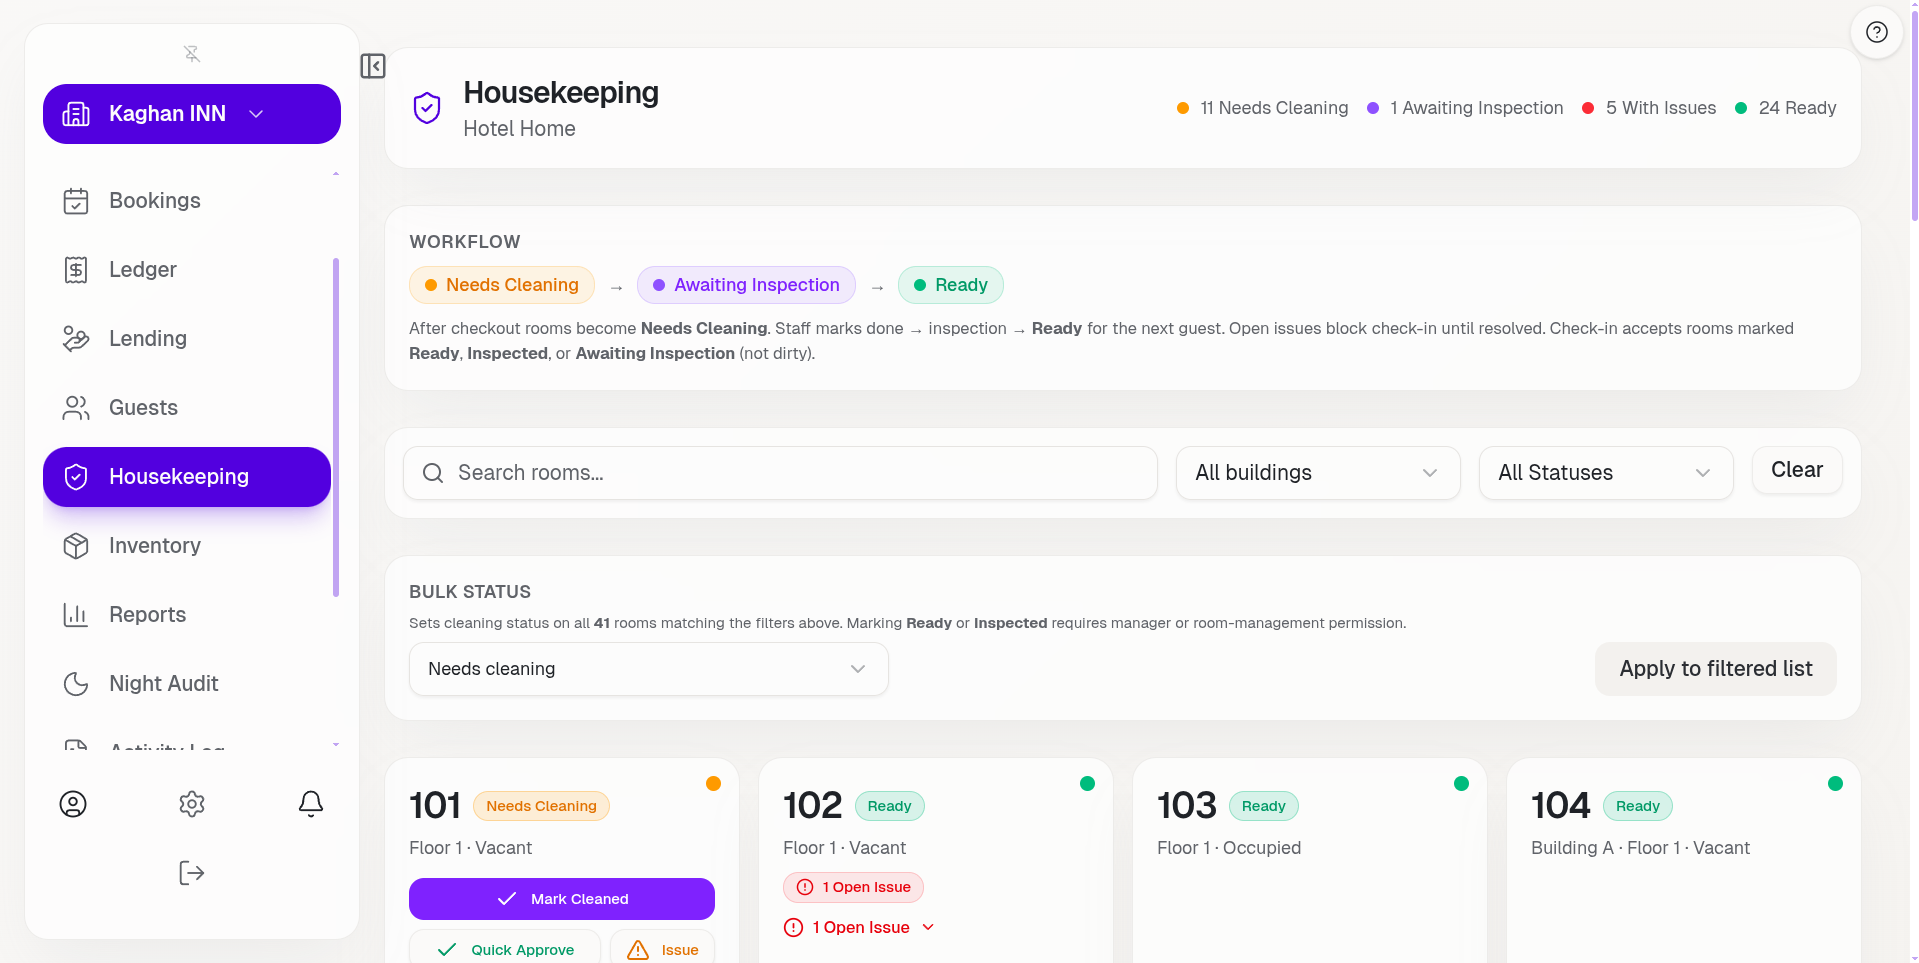Click the Reports bar chart icon
1919x963 pixels.
pos(76,615)
